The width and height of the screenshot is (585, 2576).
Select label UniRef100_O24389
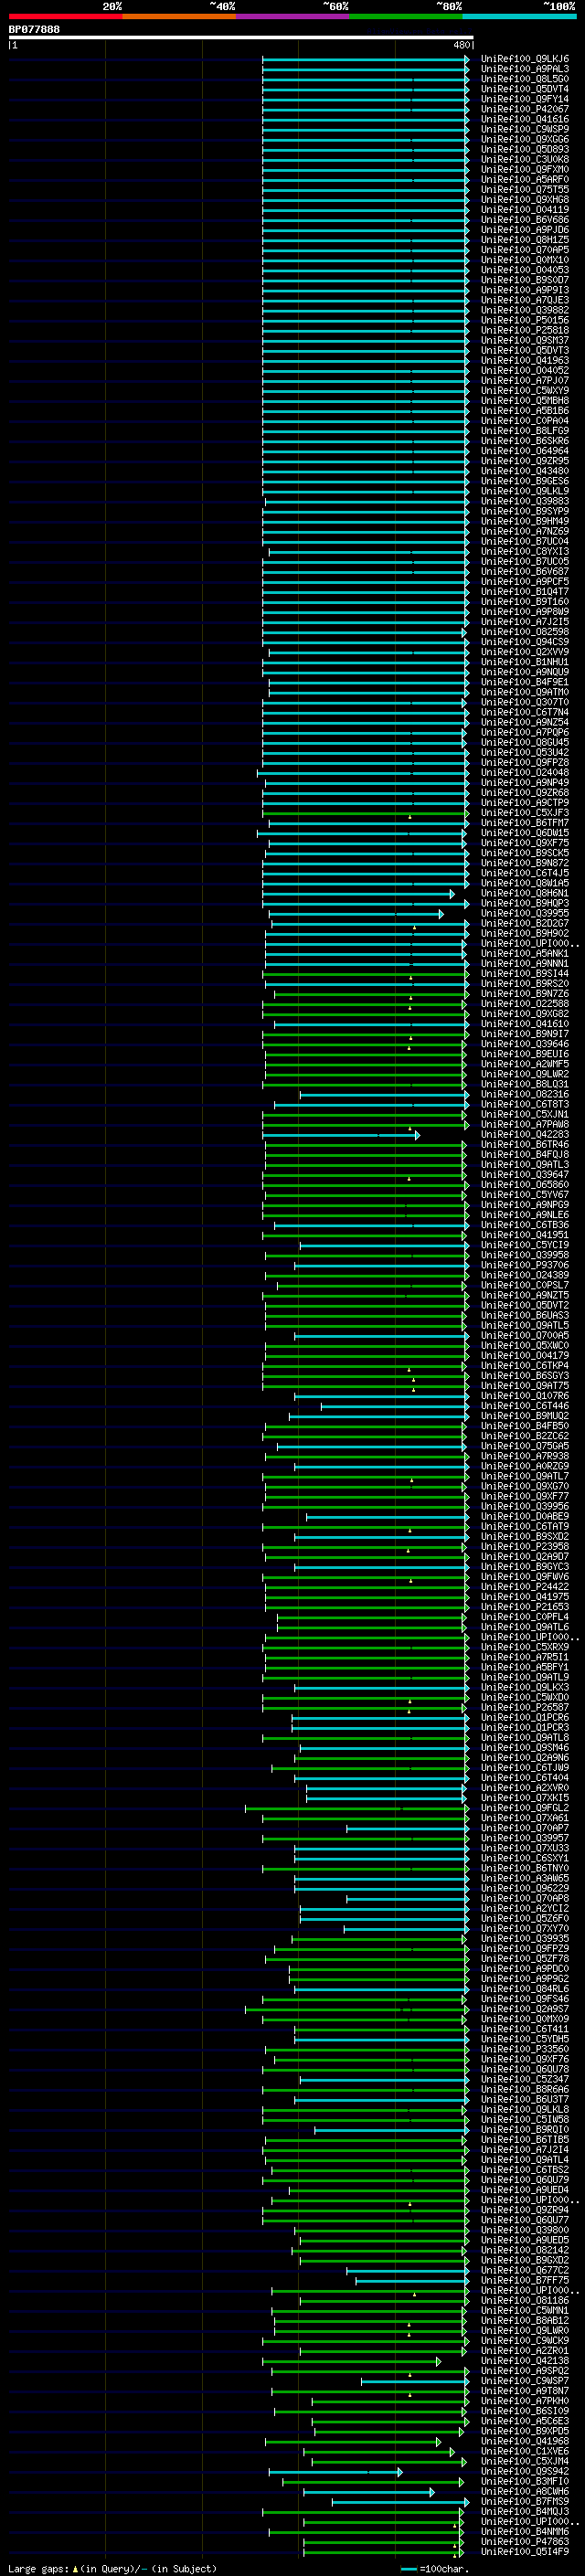(x=525, y=1275)
